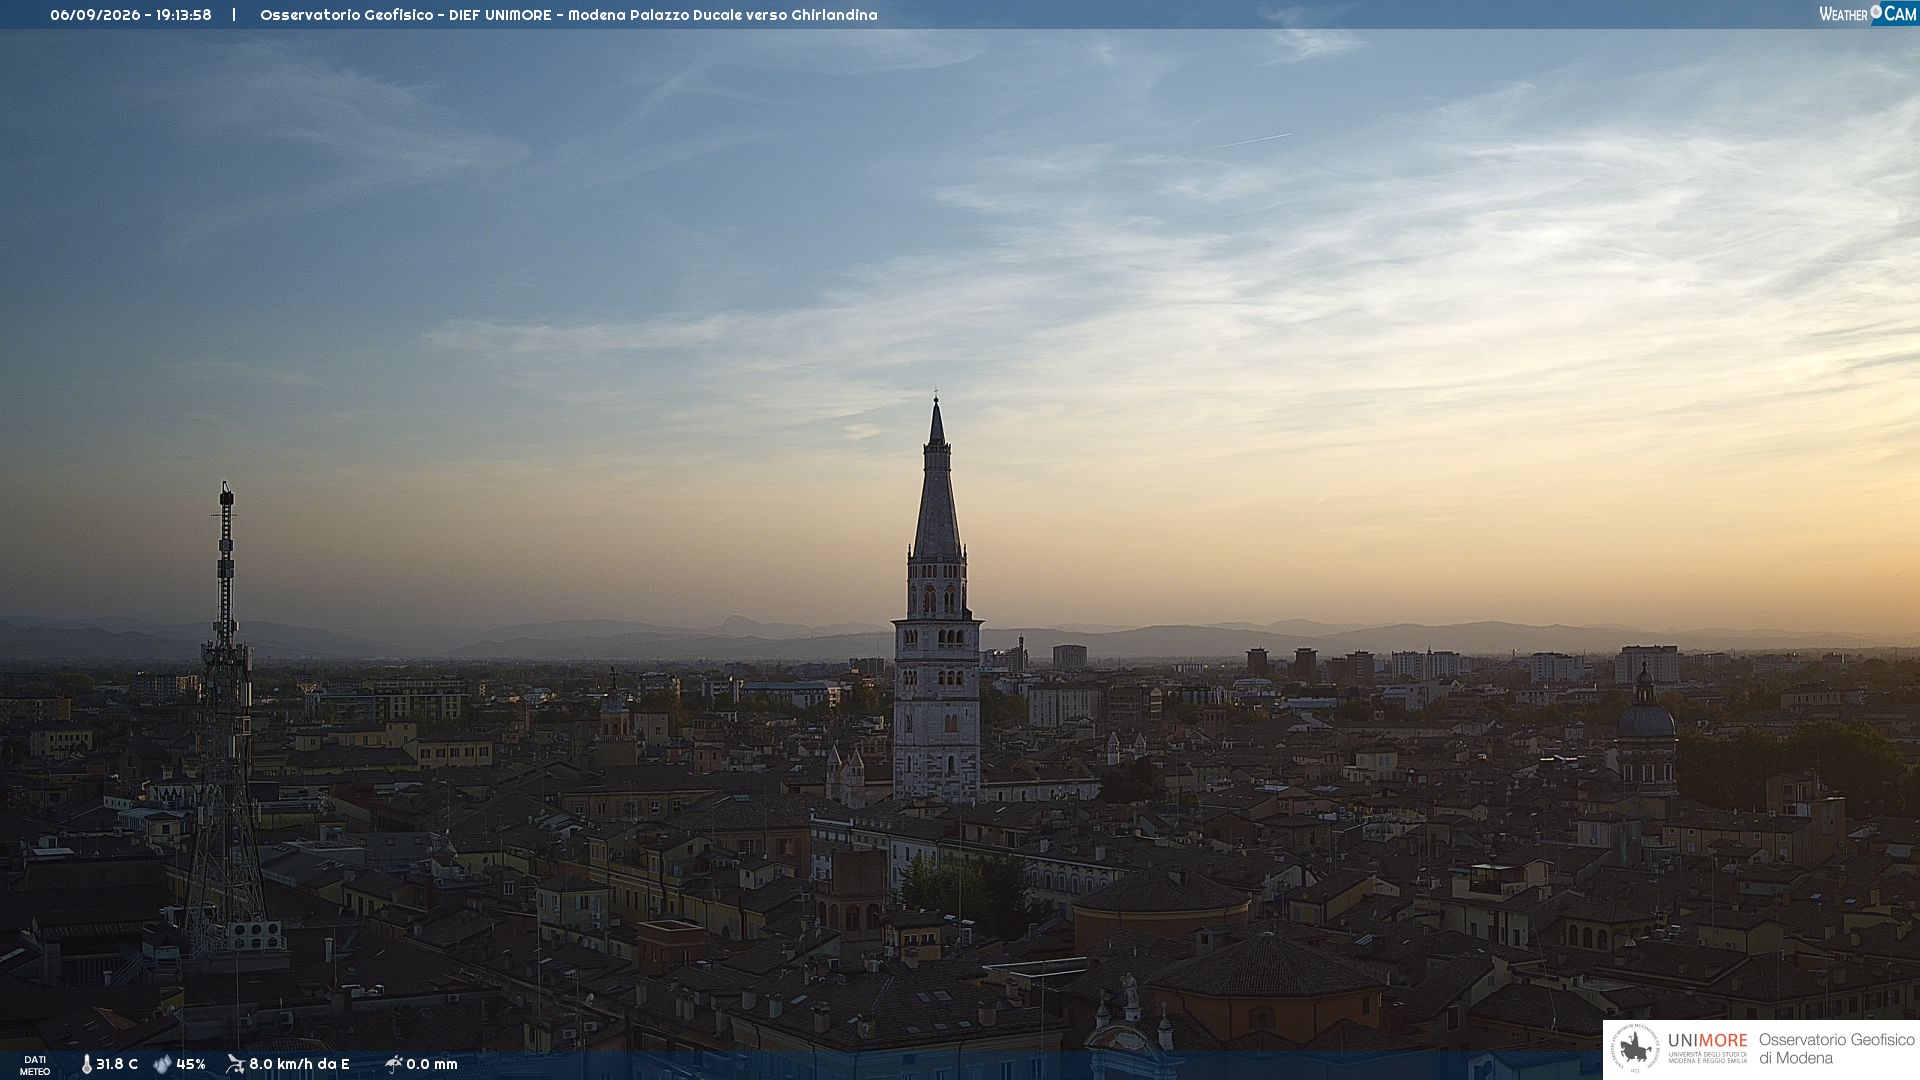Screen dimensions: 1920x1080
Task: Click the rain umbrella precipitation icon
Action: [393, 1064]
